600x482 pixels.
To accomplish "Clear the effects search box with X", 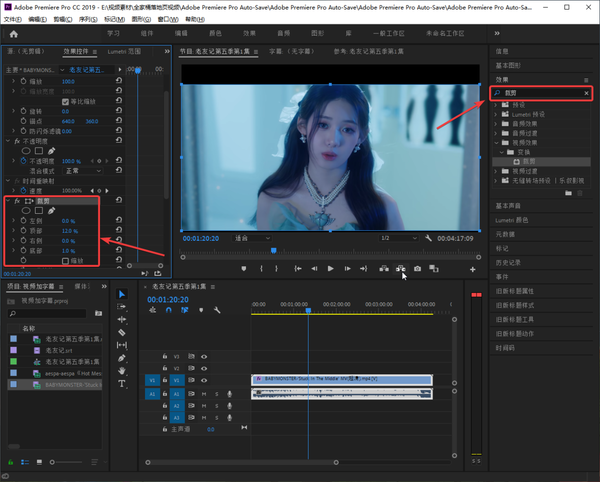I will coord(586,93).
